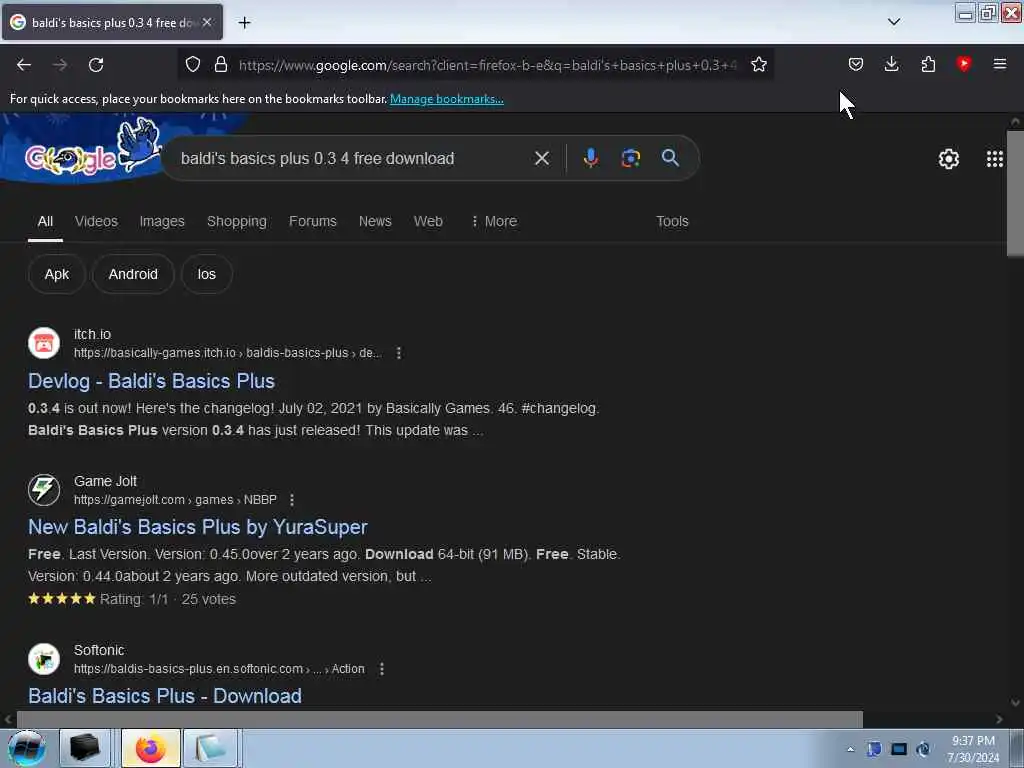Switch to the Images tab
Image resolution: width=1024 pixels, height=768 pixels.
point(162,221)
